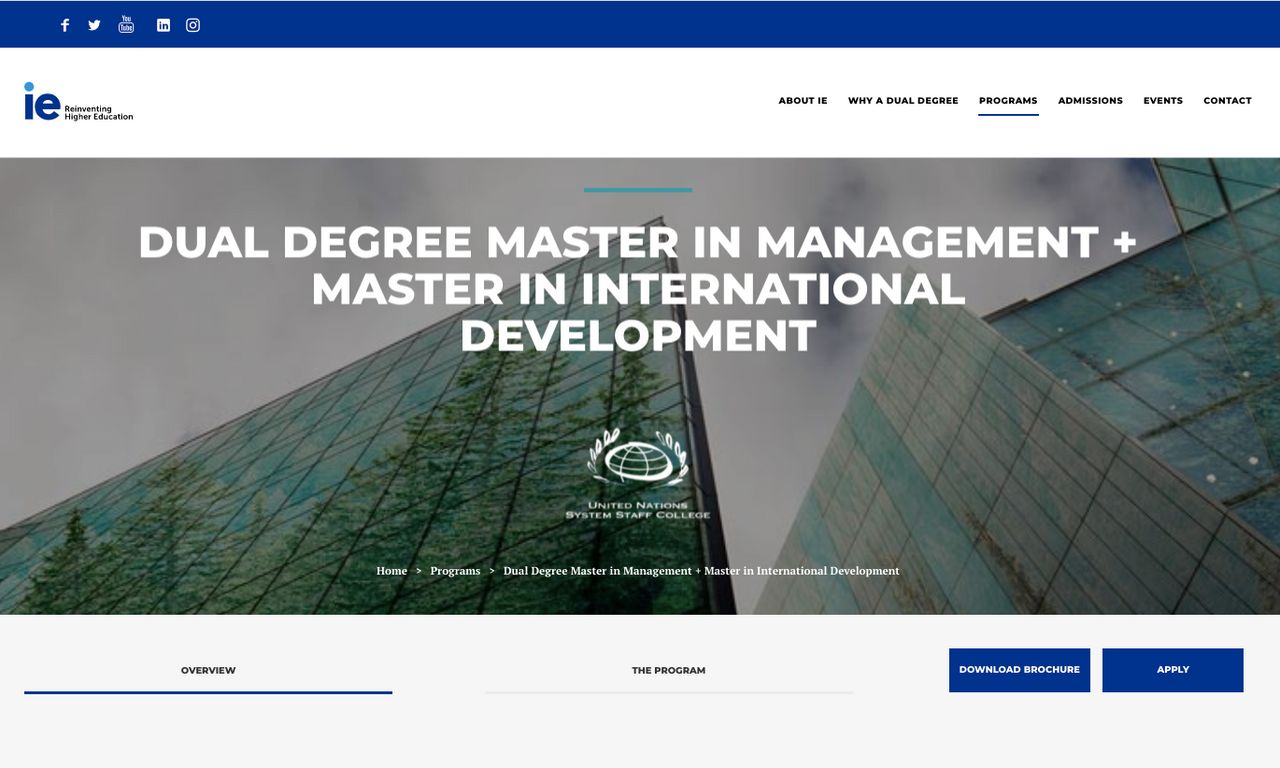Click the ADMISSIONS navigation item
Screen dimensions: 1280x768
tap(1090, 100)
